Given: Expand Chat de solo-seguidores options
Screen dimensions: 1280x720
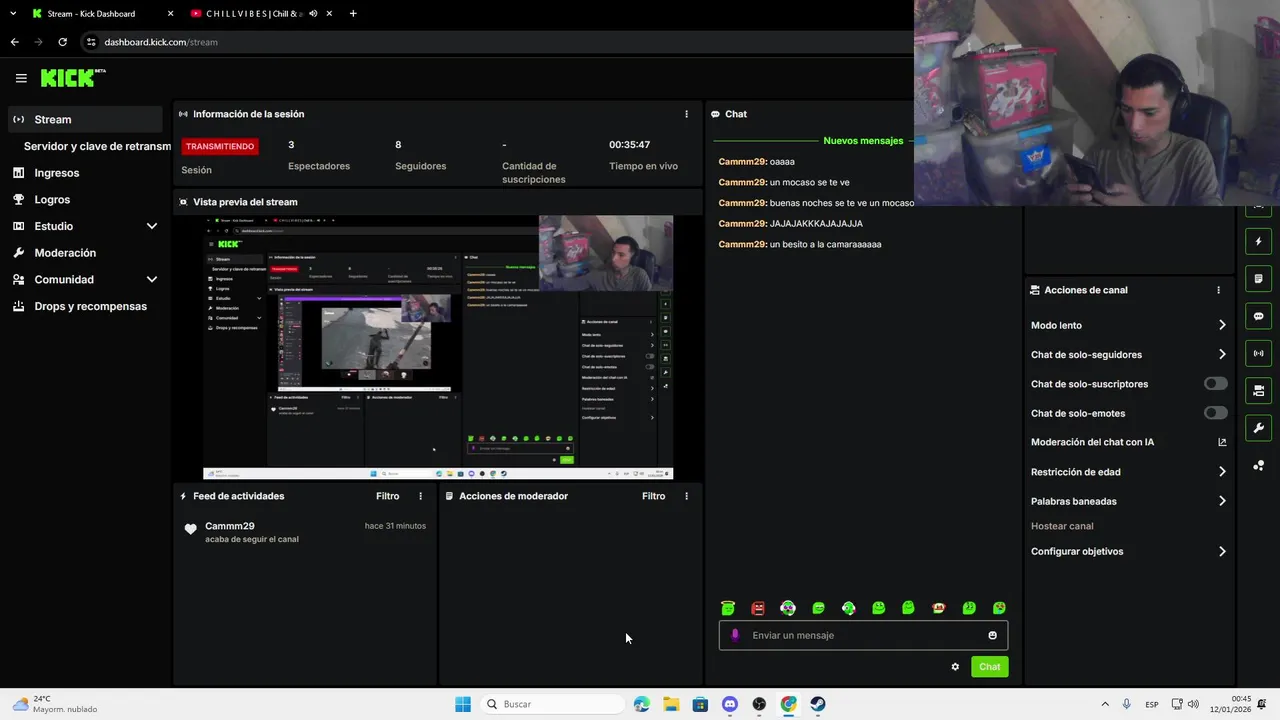Looking at the screenshot, I should (1222, 354).
